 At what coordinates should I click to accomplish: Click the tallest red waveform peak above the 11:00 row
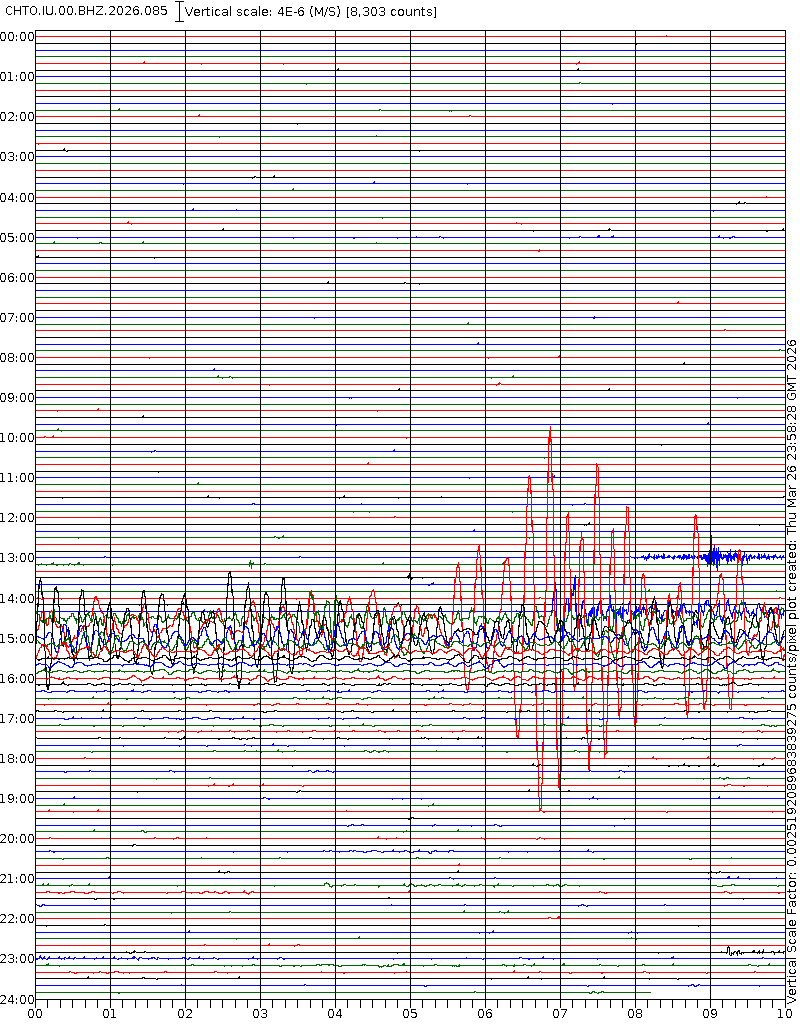coord(550,430)
